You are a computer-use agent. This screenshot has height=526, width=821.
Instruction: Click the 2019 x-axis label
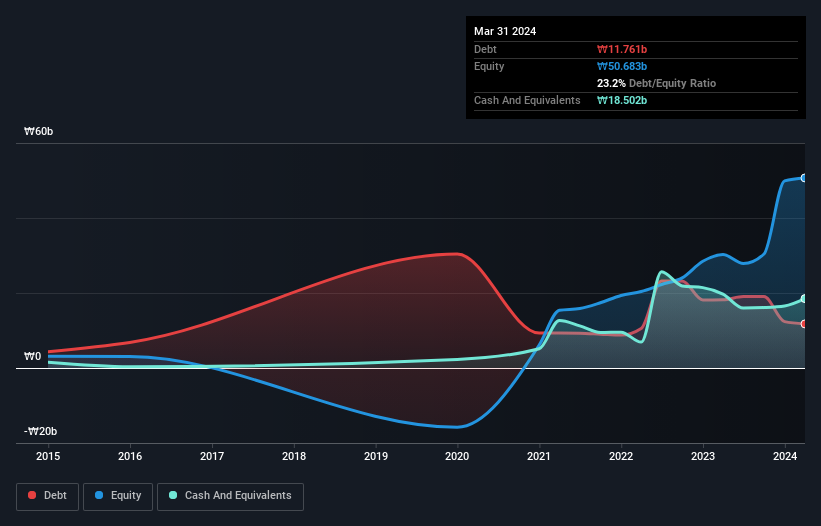click(x=376, y=456)
